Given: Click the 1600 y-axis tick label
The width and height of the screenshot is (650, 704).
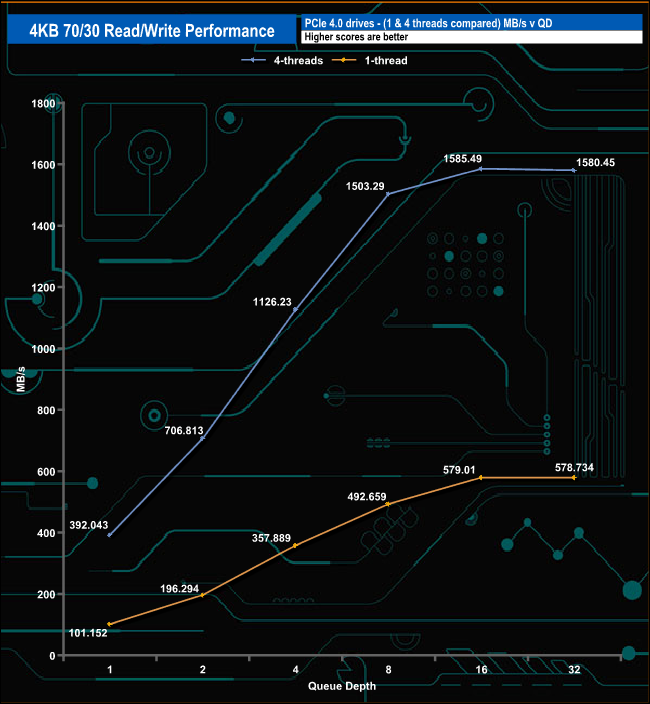Looking at the screenshot, I should (43, 165).
